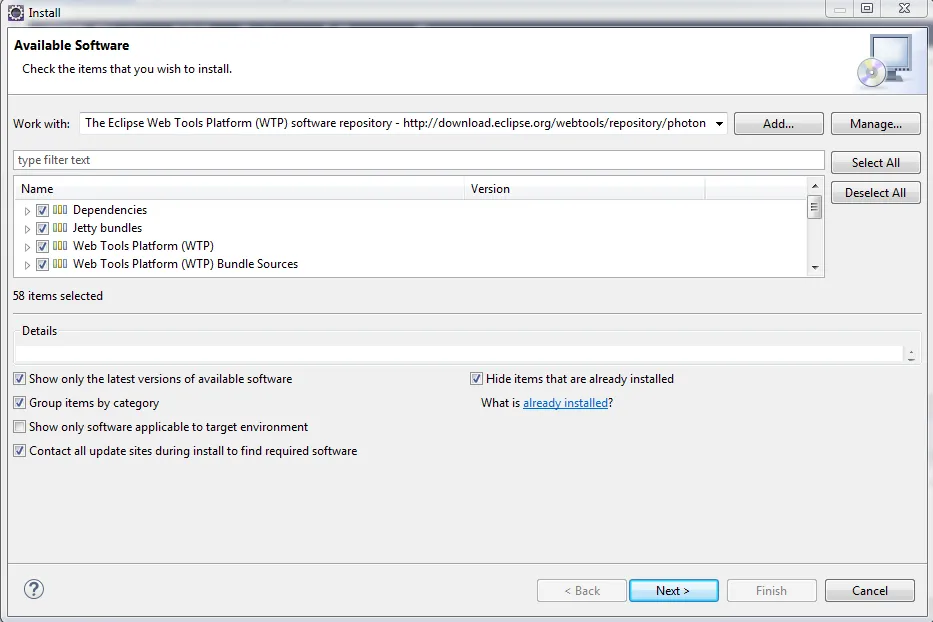Click the Manage... button

(875, 124)
